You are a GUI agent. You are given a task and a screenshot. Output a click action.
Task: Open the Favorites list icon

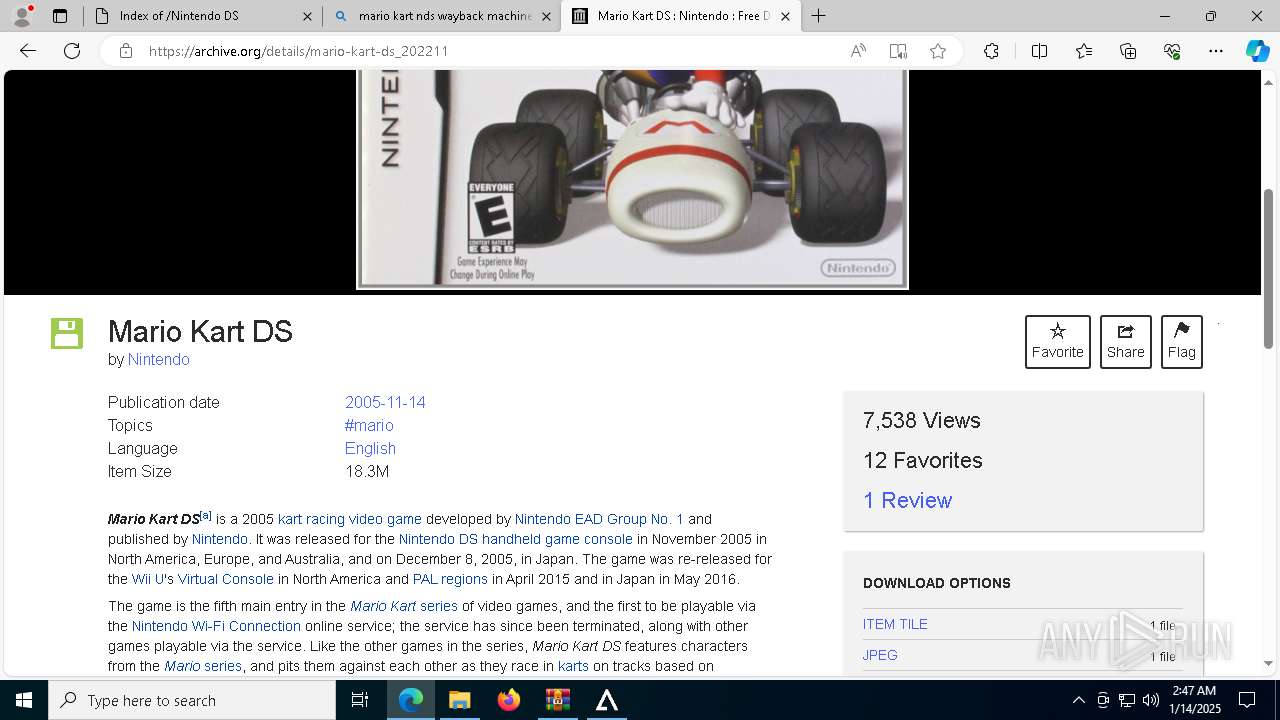pos(1084,51)
